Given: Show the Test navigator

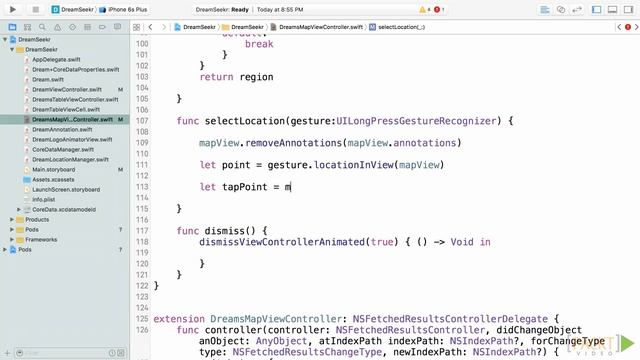Looking at the screenshot, I should point(72,27).
